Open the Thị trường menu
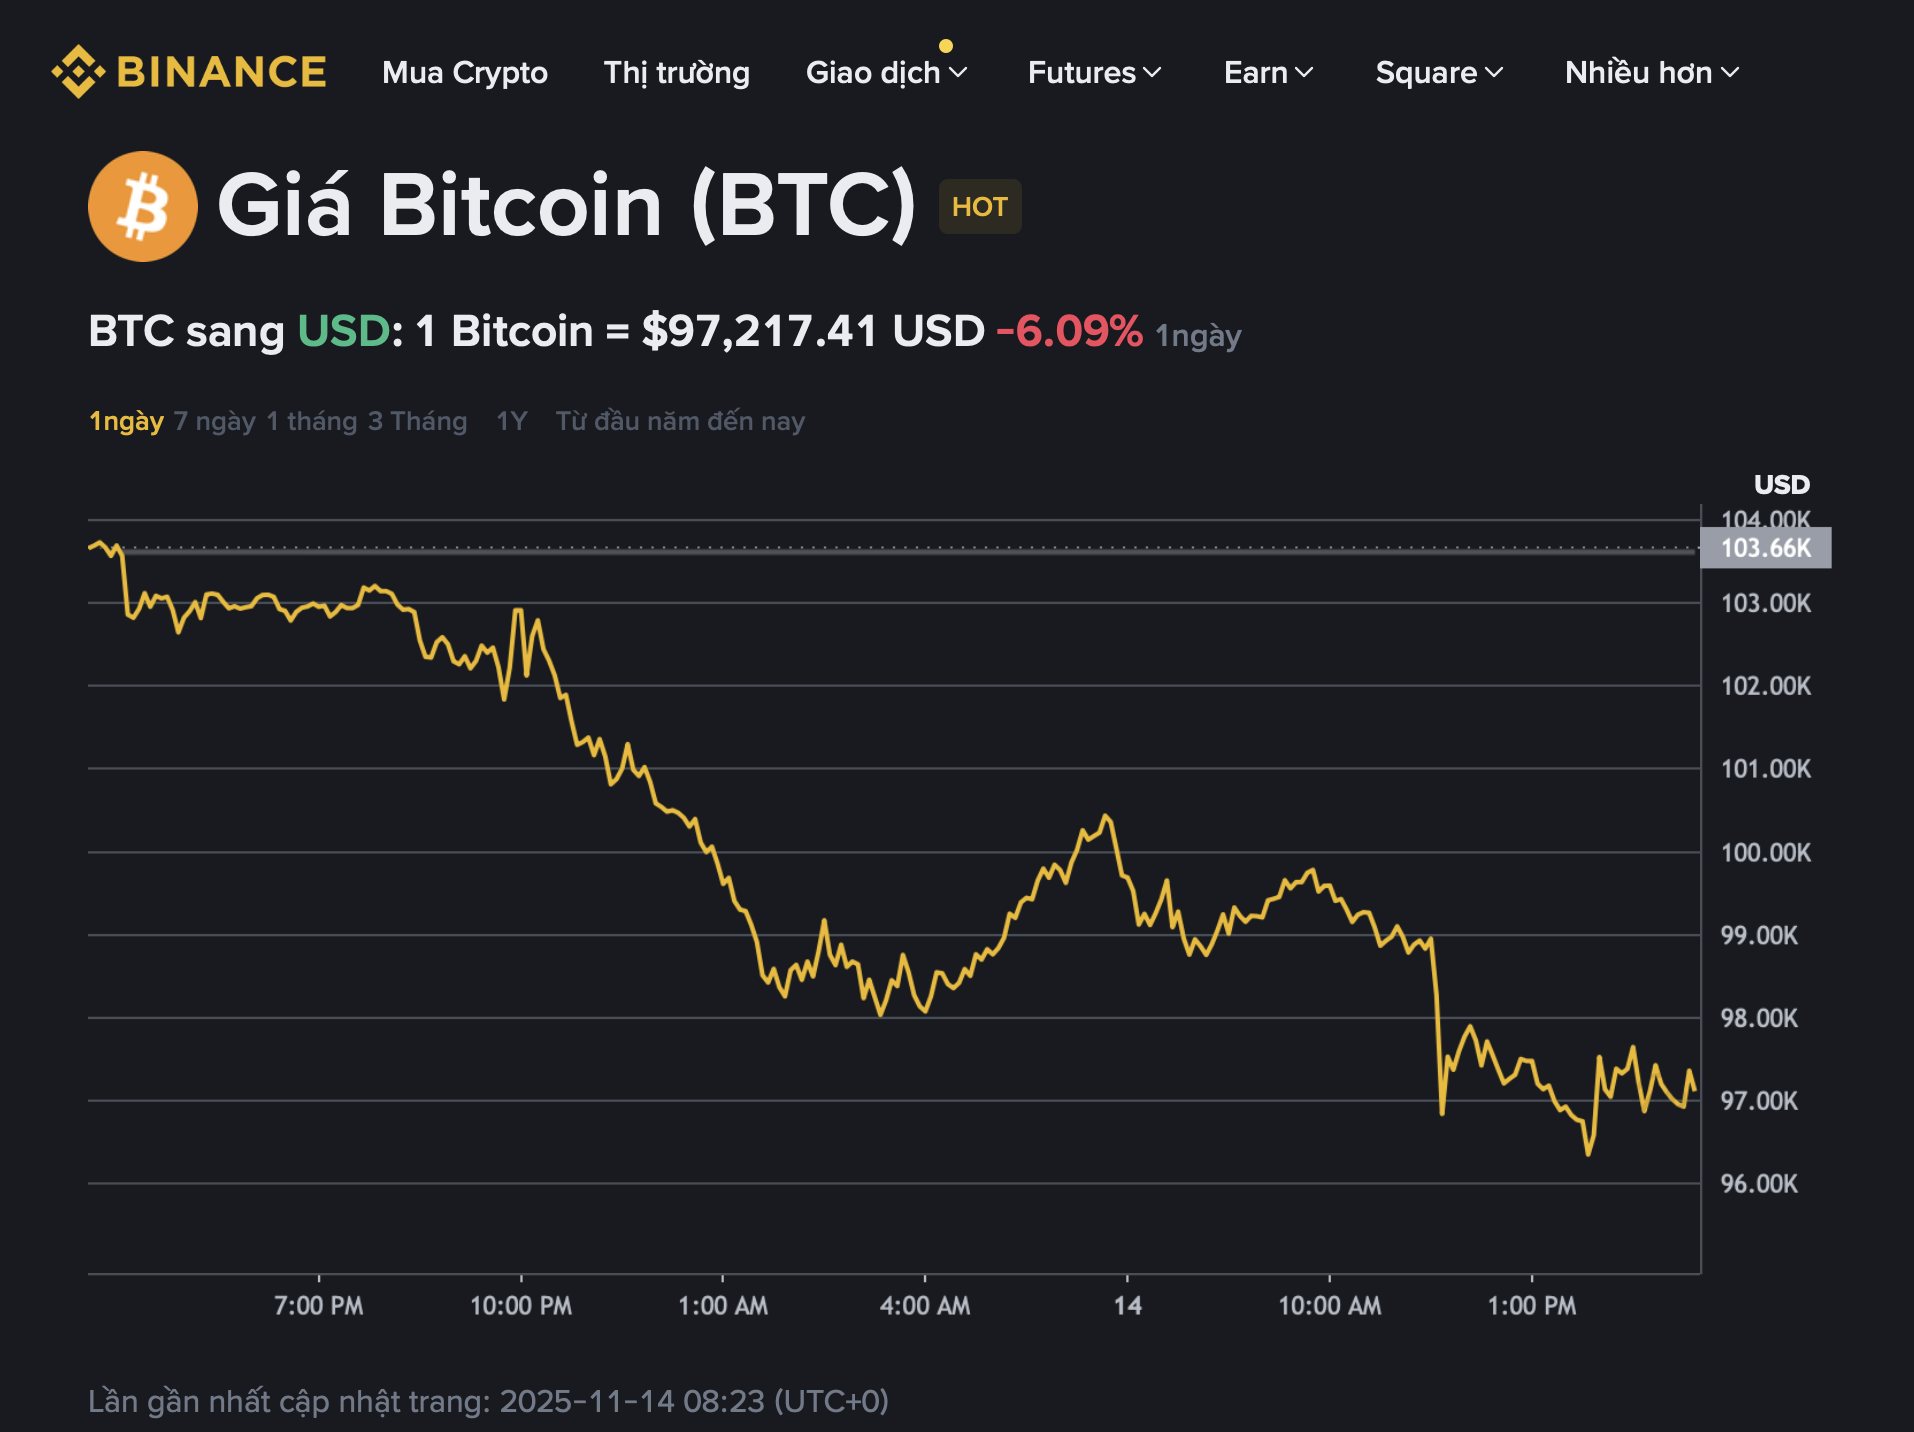 pyautogui.click(x=677, y=73)
